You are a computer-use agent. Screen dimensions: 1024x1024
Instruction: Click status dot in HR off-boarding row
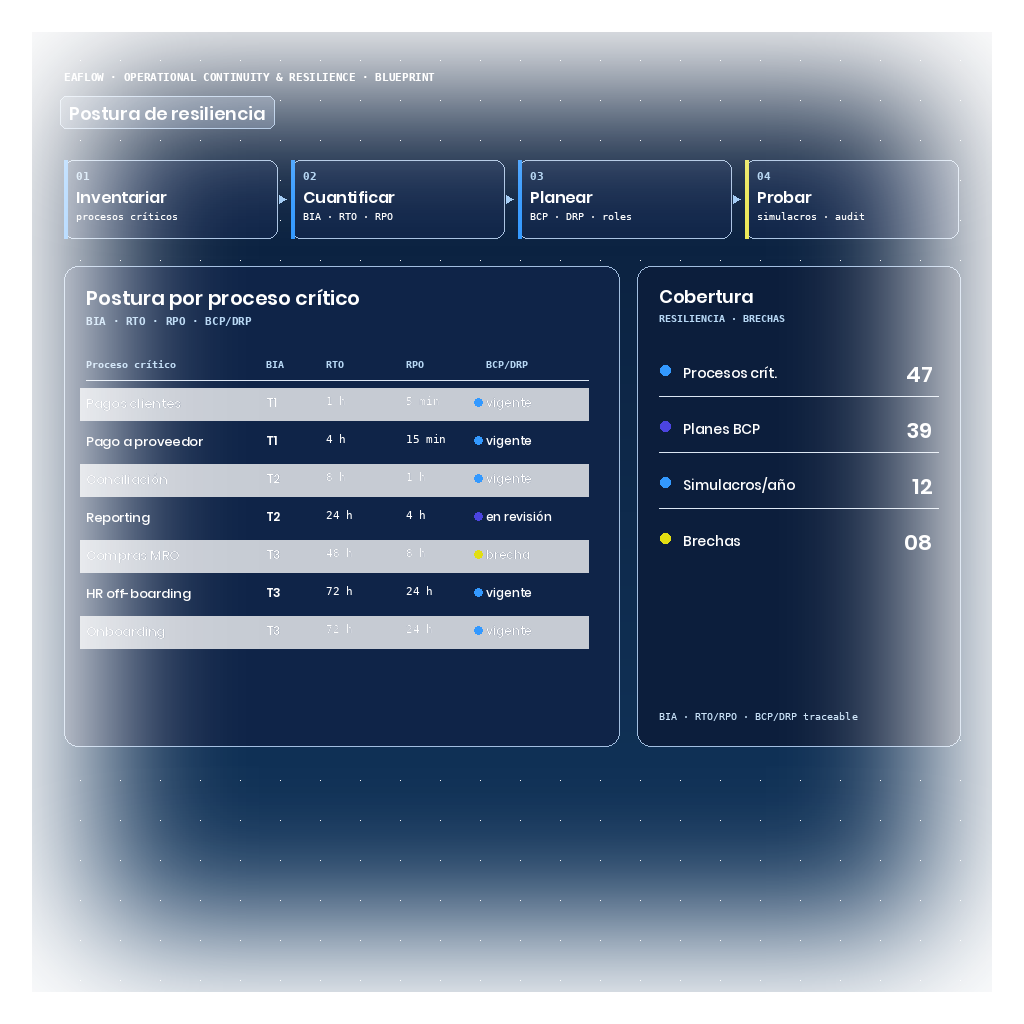pyautogui.click(x=478, y=592)
